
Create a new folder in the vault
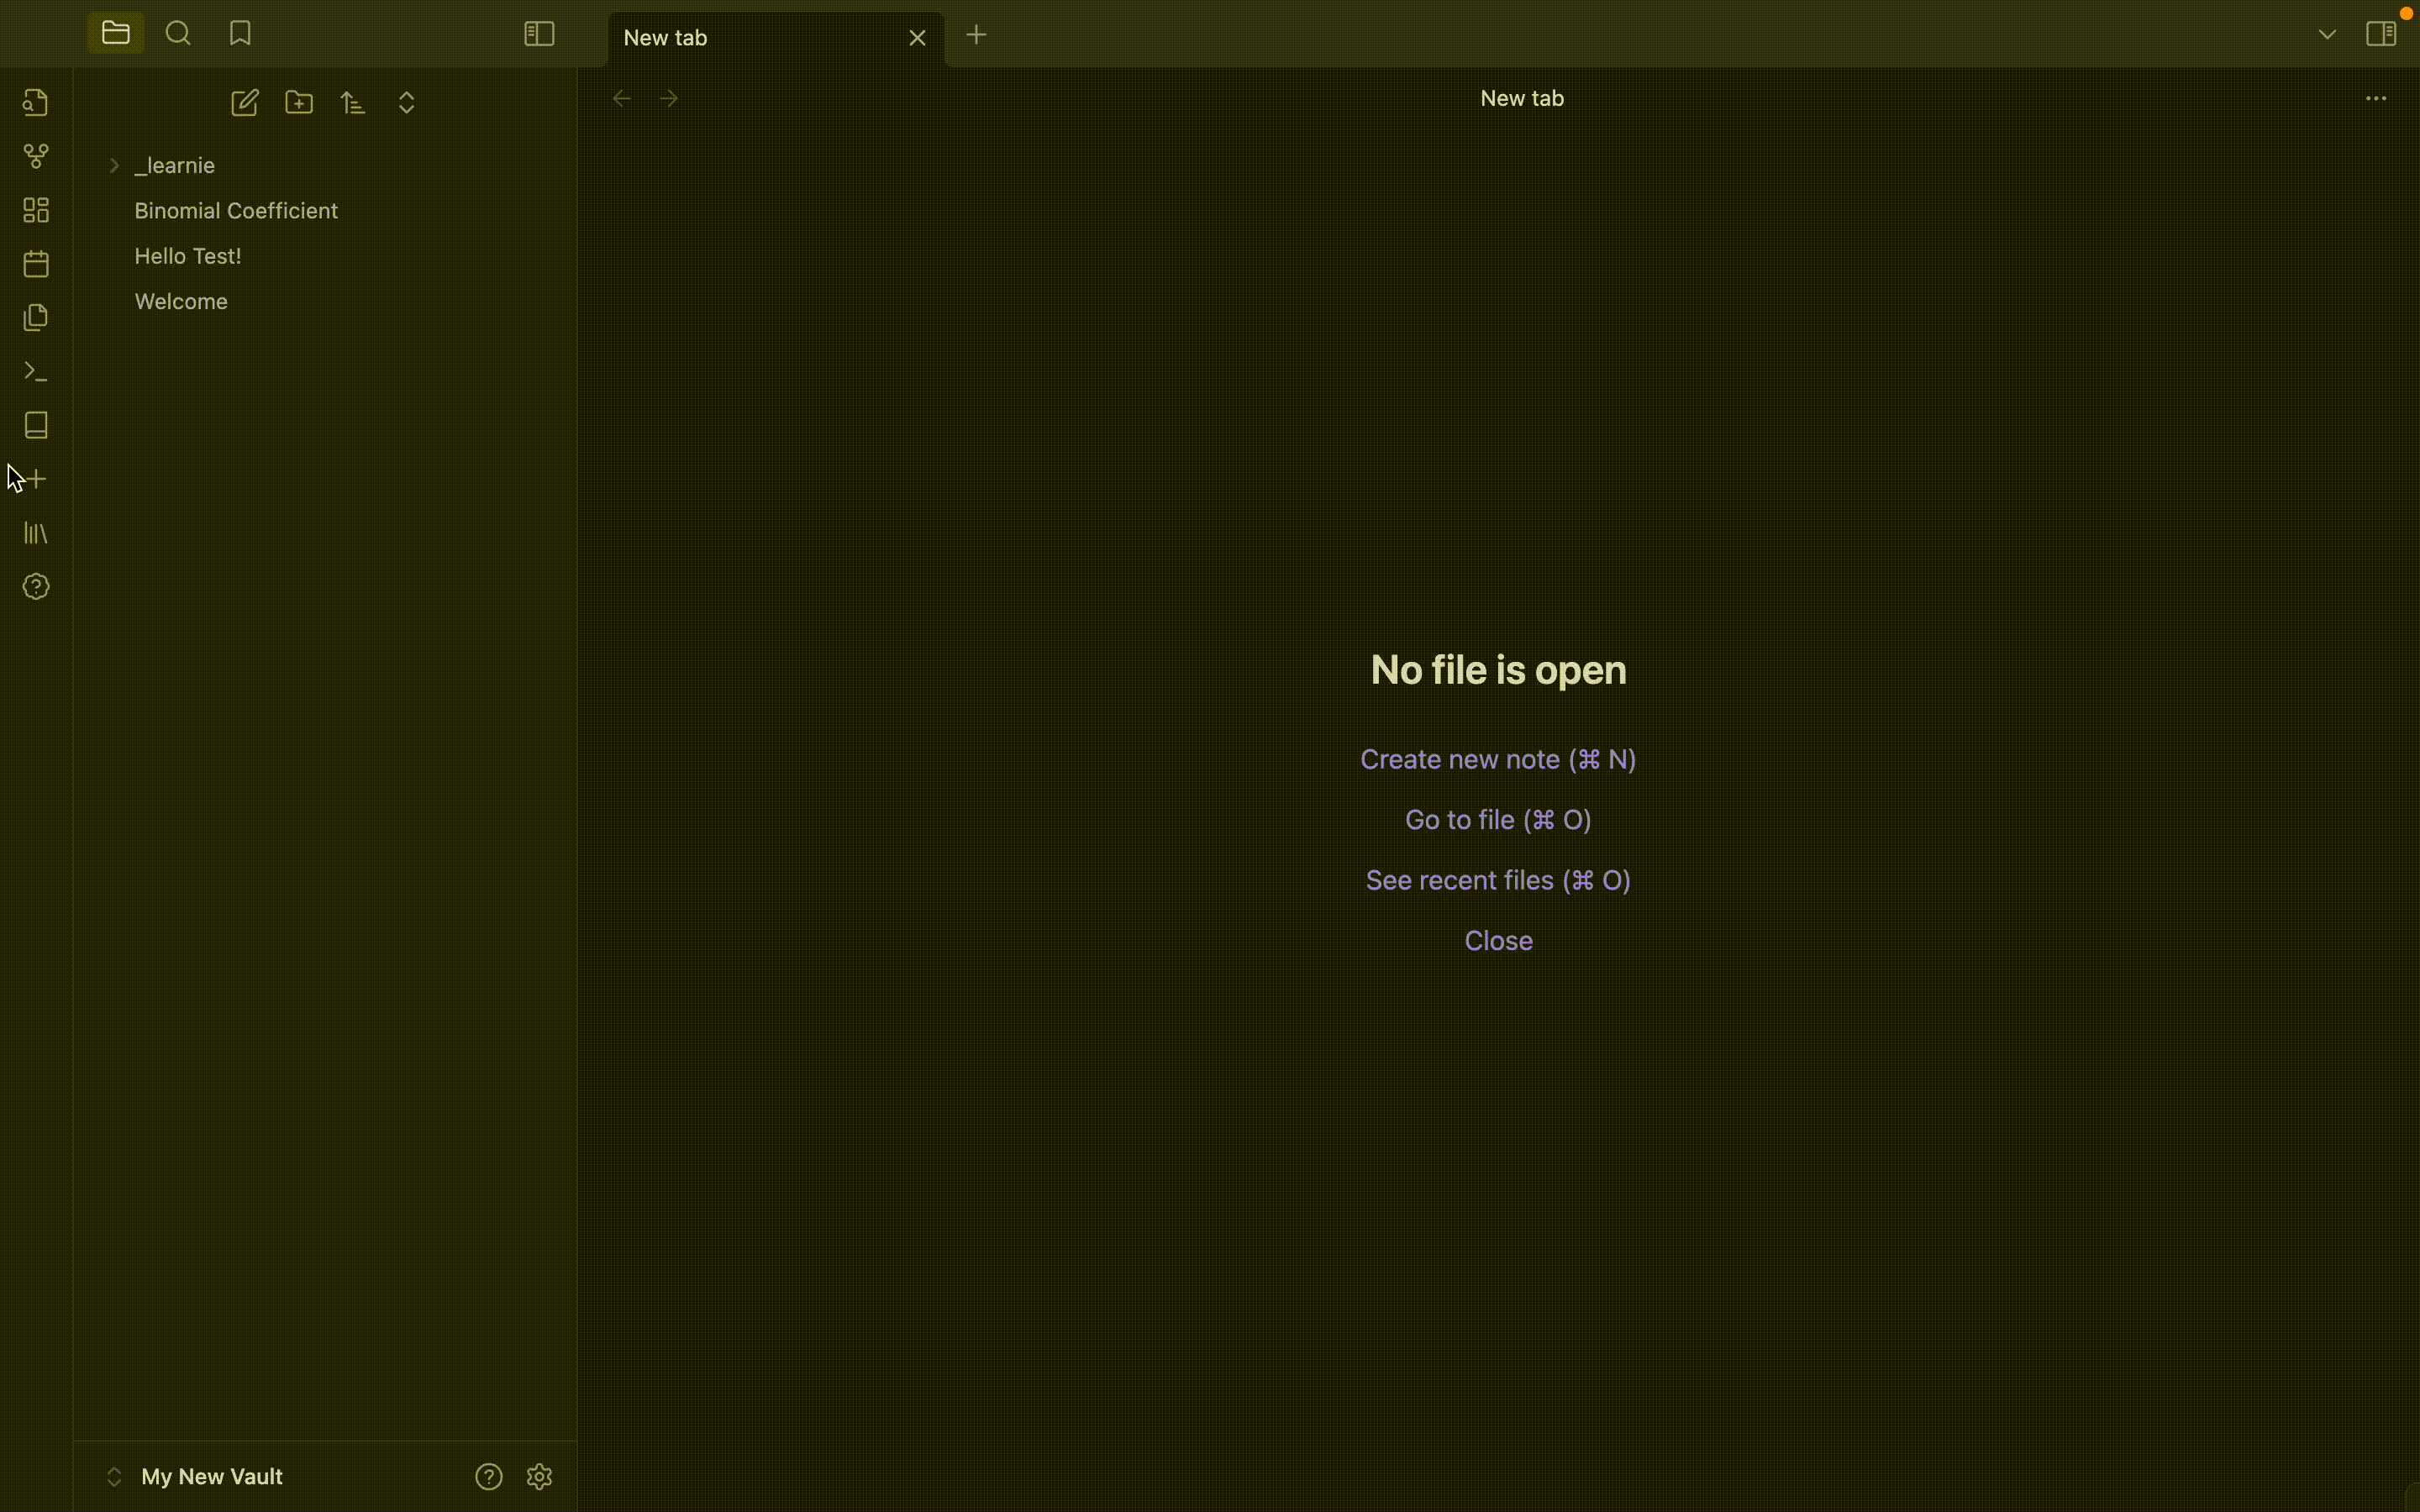point(298,102)
